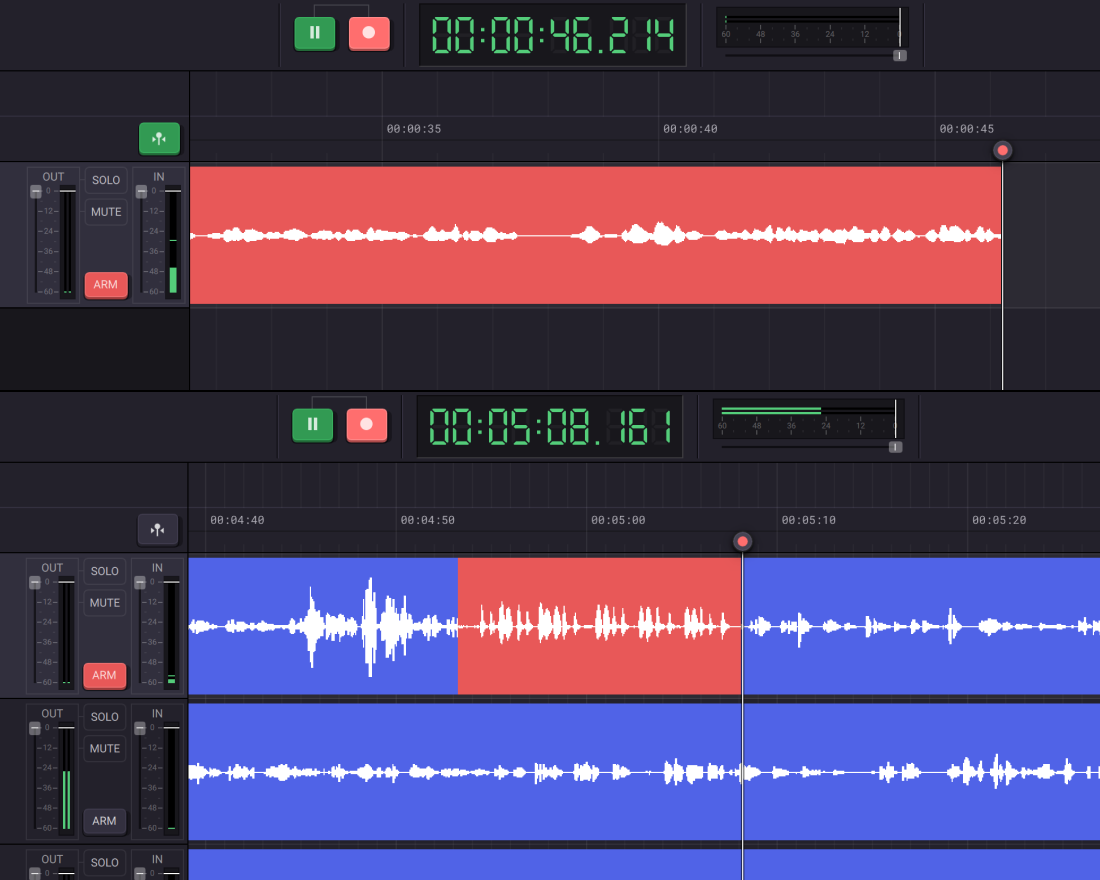Screen dimensions: 1100x880
Task: Mute the track with the partially red clip
Action: (x=105, y=603)
